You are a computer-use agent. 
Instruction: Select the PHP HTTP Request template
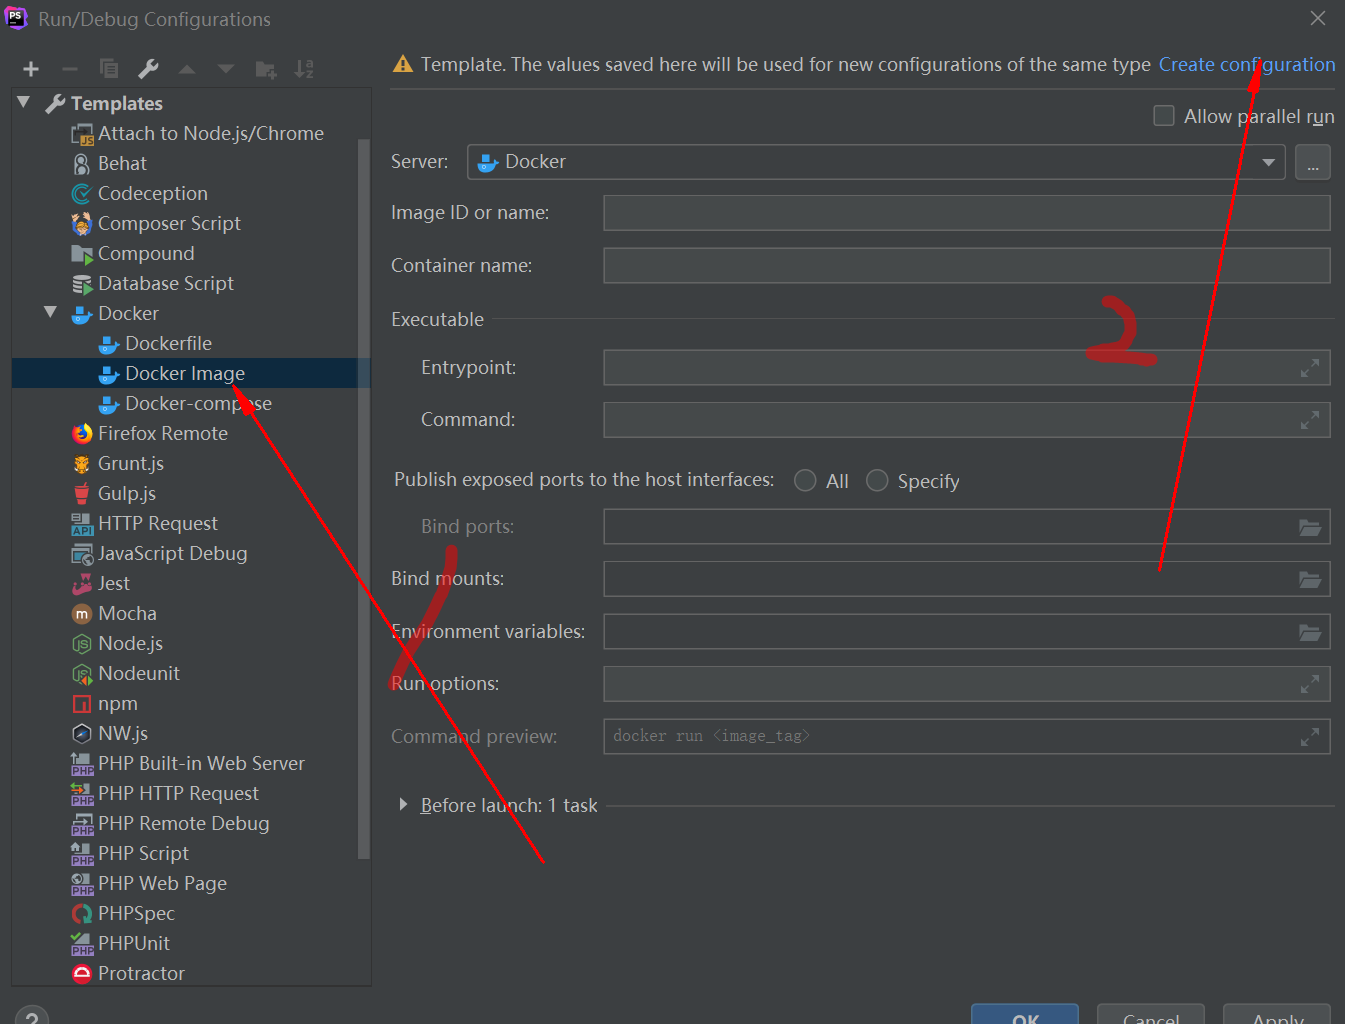coord(190,794)
